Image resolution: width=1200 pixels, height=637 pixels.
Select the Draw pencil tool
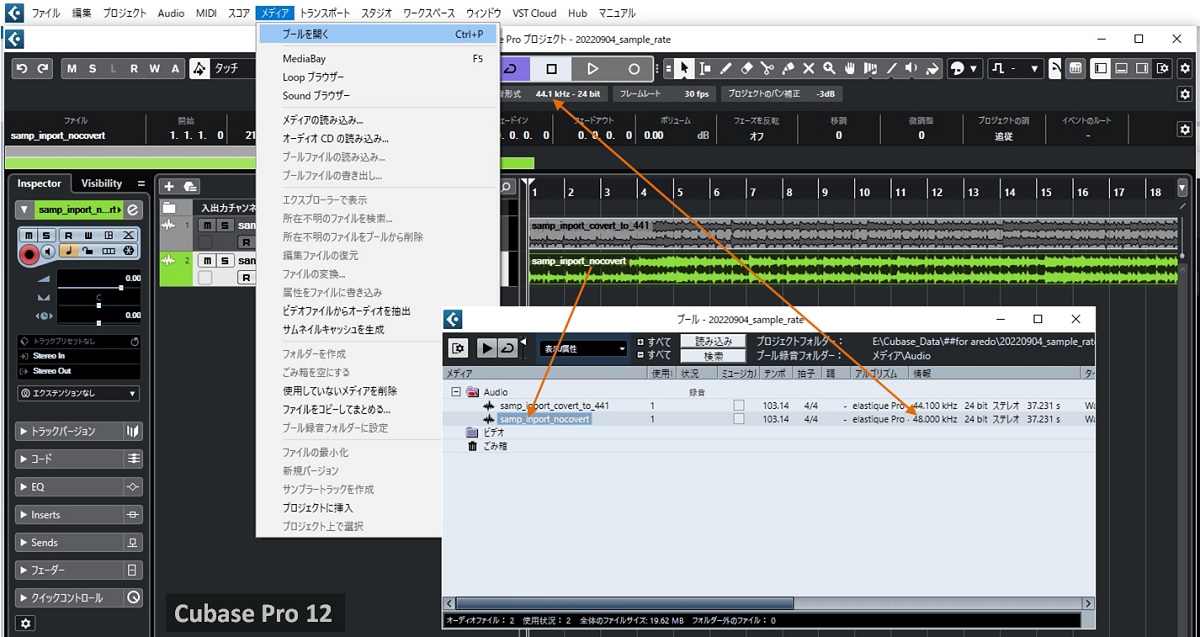pyautogui.click(x=727, y=69)
